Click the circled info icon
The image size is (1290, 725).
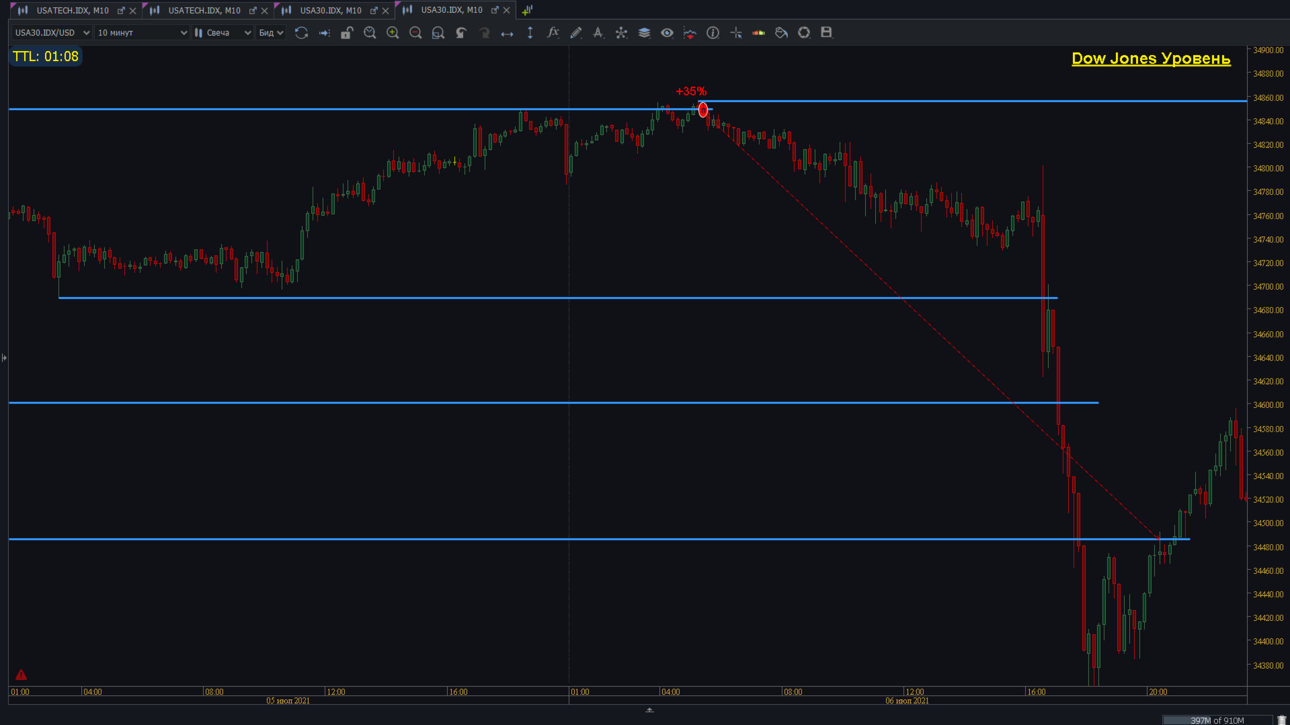713,33
